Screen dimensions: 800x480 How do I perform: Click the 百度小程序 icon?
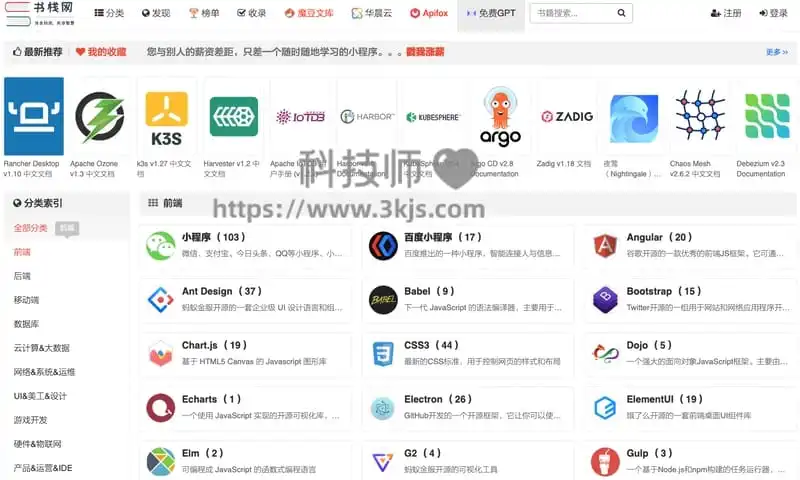pyautogui.click(x=383, y=245)
